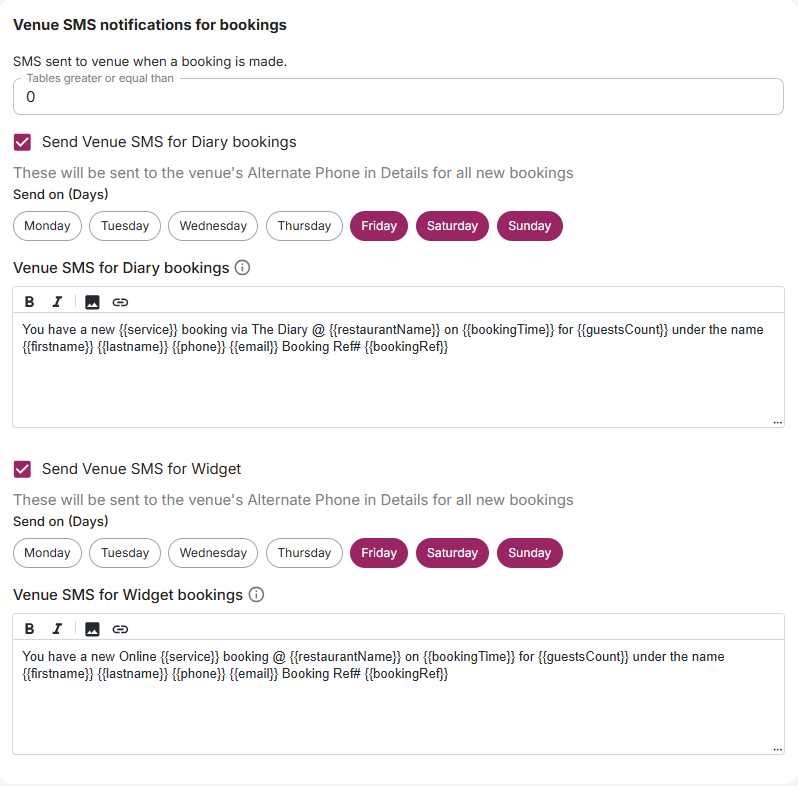Click insert link icon in Widget editor

(x=120, y=629)
